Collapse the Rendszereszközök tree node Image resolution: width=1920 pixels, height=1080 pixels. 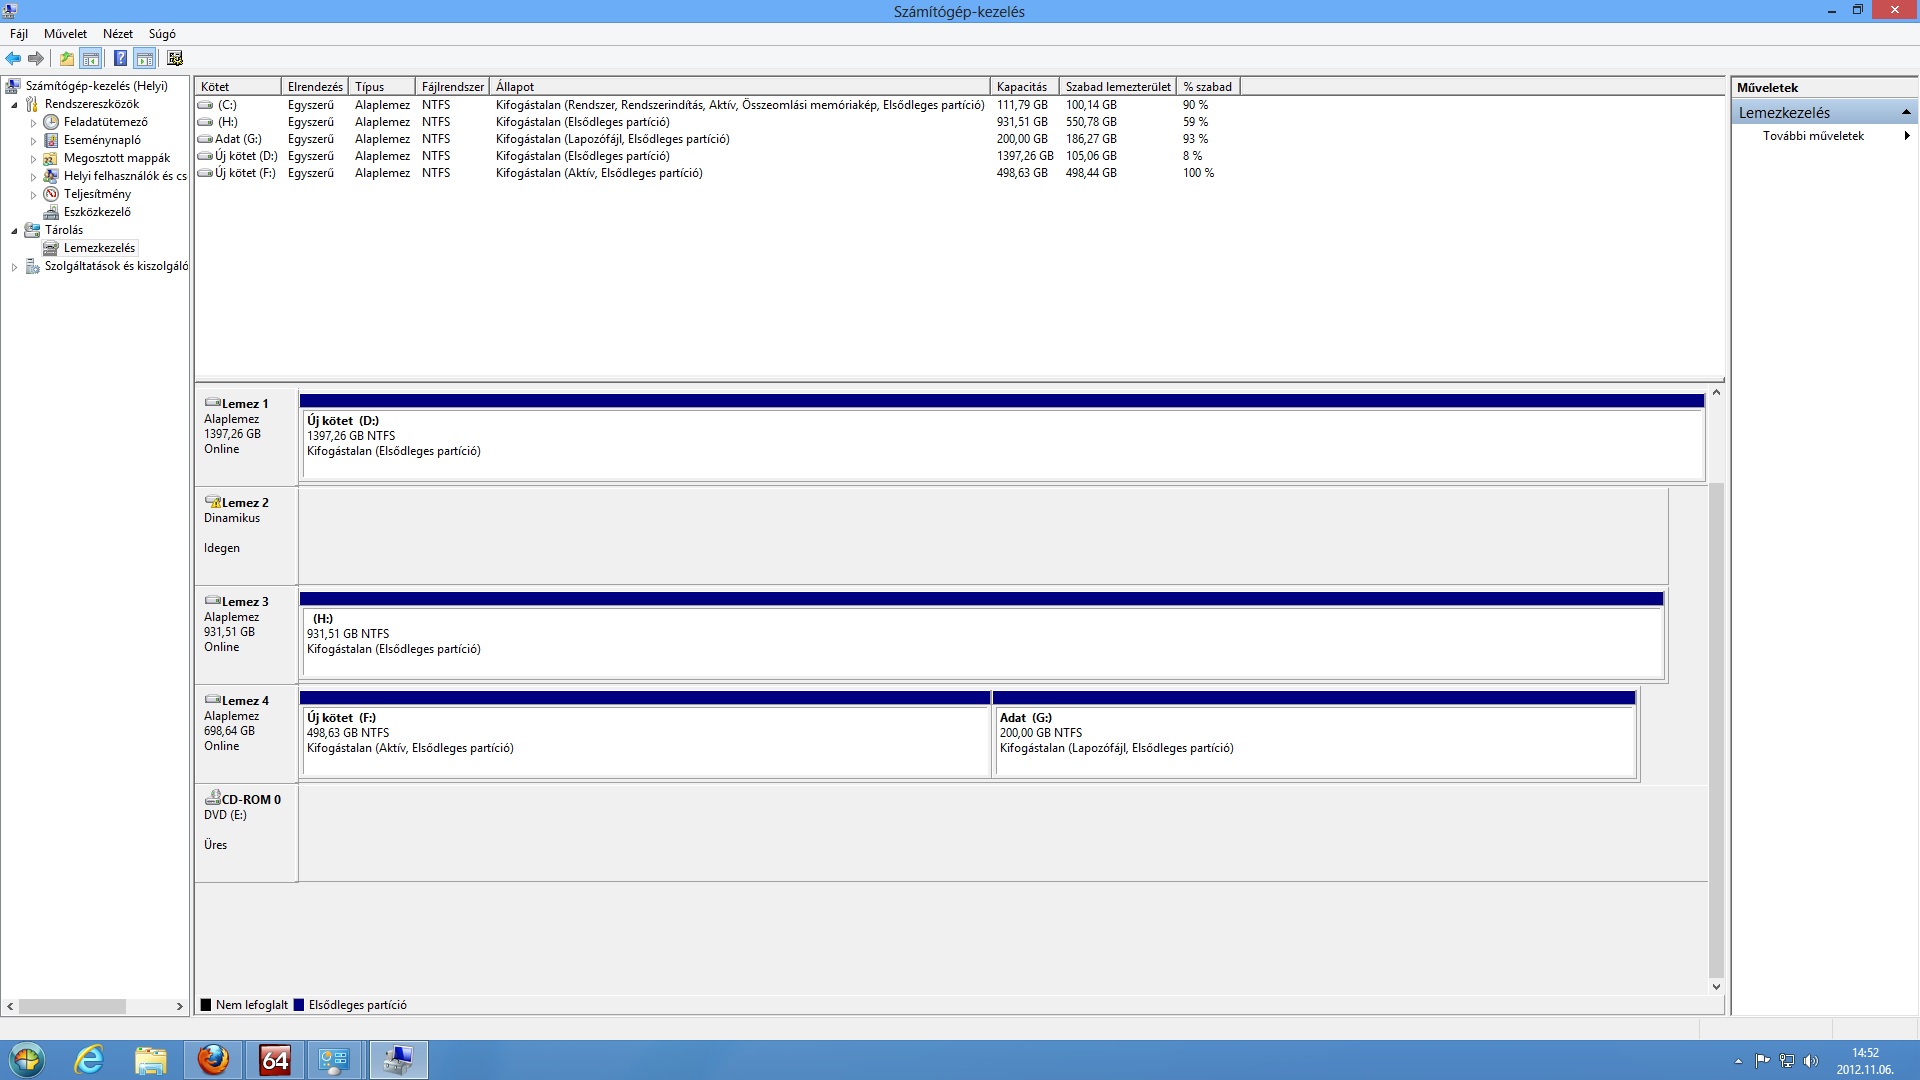14,105
